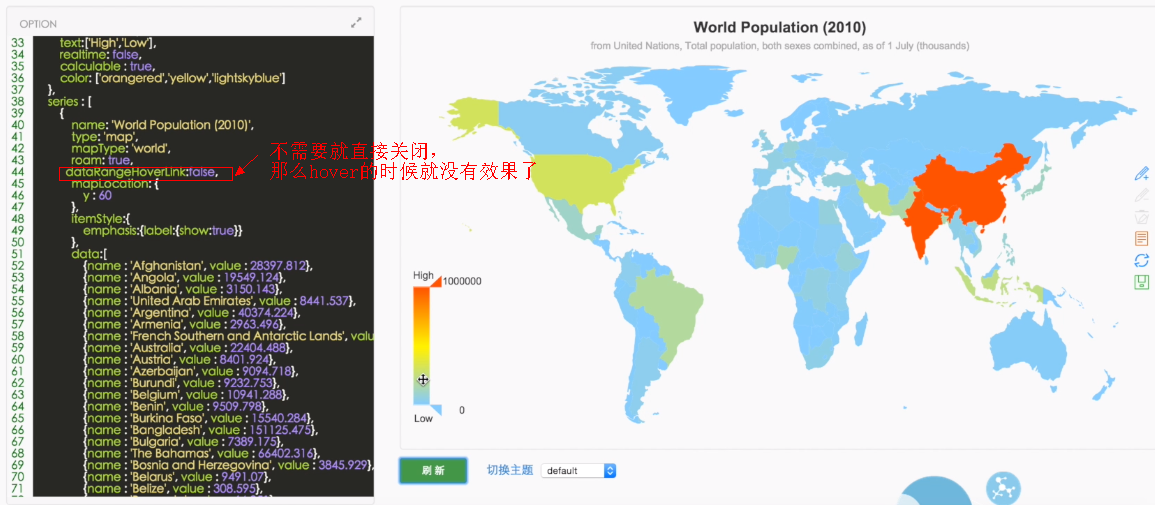
Task: Click the name: 'World Population (2010)' code line
Action: point(163,125)
